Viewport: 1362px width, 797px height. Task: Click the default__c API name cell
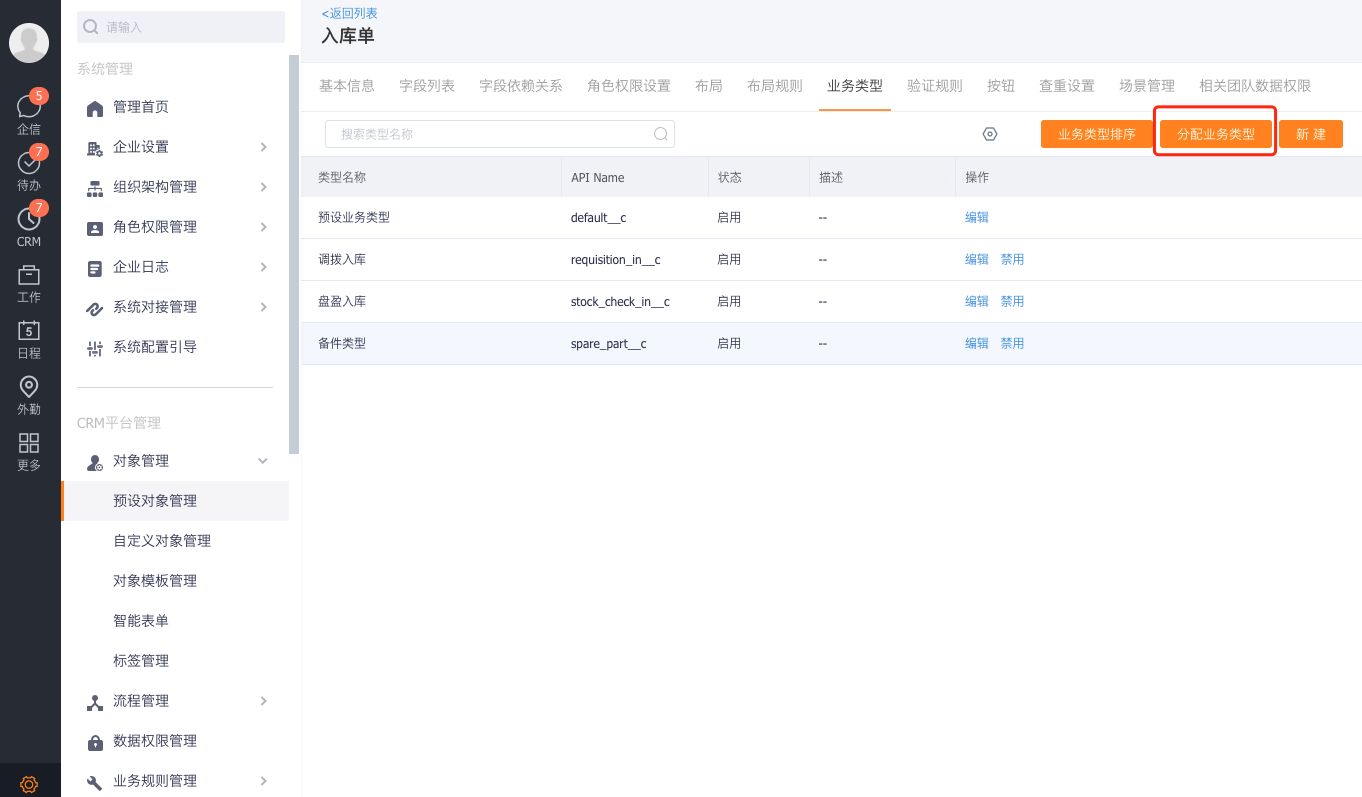(x=599, y=217)
